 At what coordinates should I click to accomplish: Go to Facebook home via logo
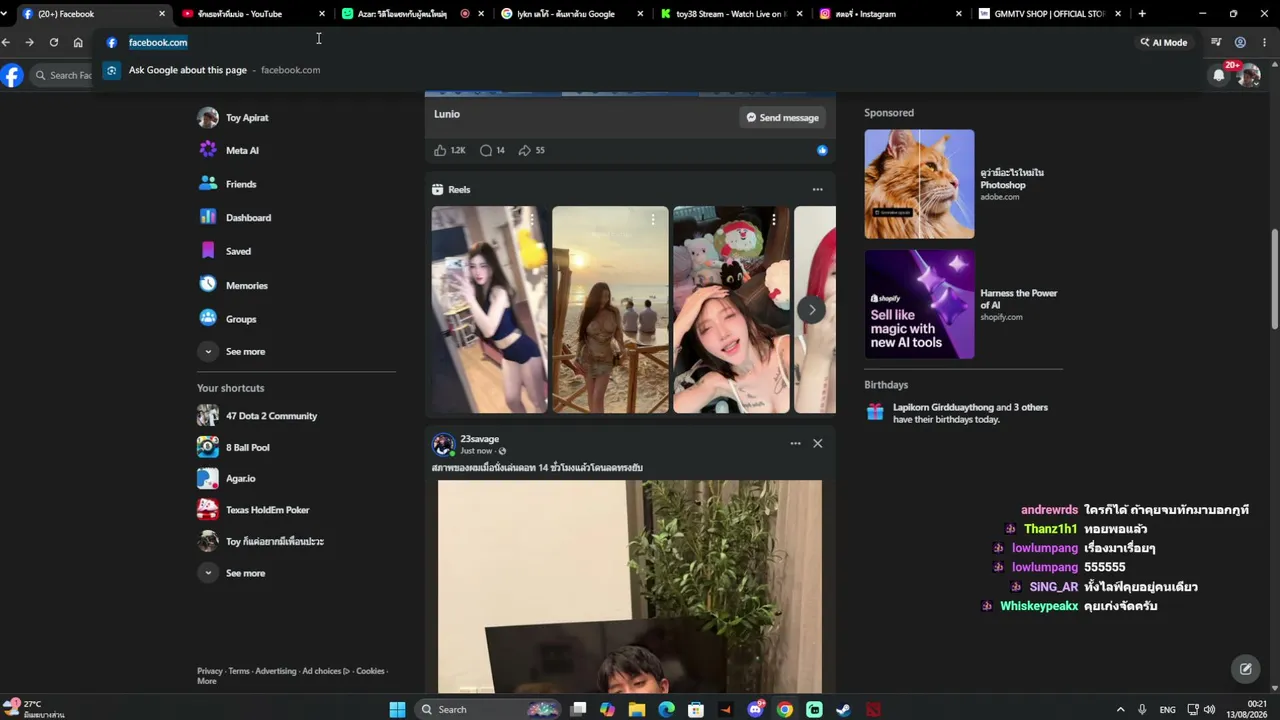pos(12,75)
